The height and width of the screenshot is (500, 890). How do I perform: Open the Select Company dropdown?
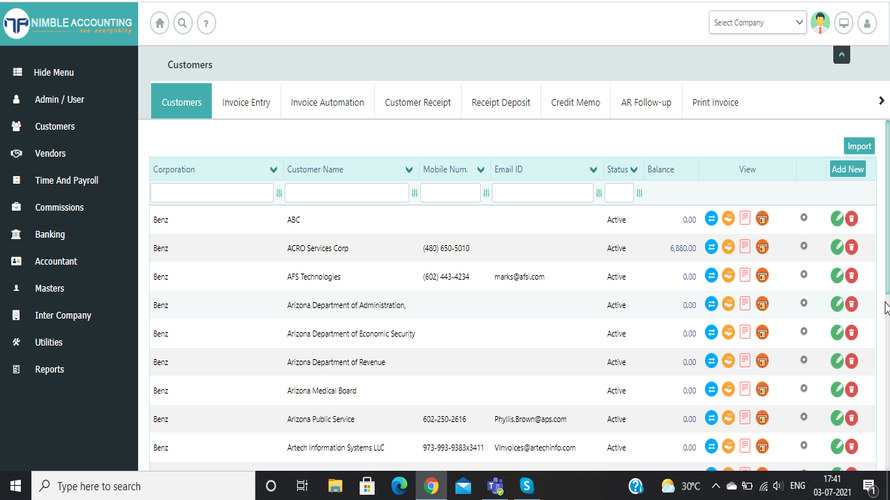click(757, 23)
